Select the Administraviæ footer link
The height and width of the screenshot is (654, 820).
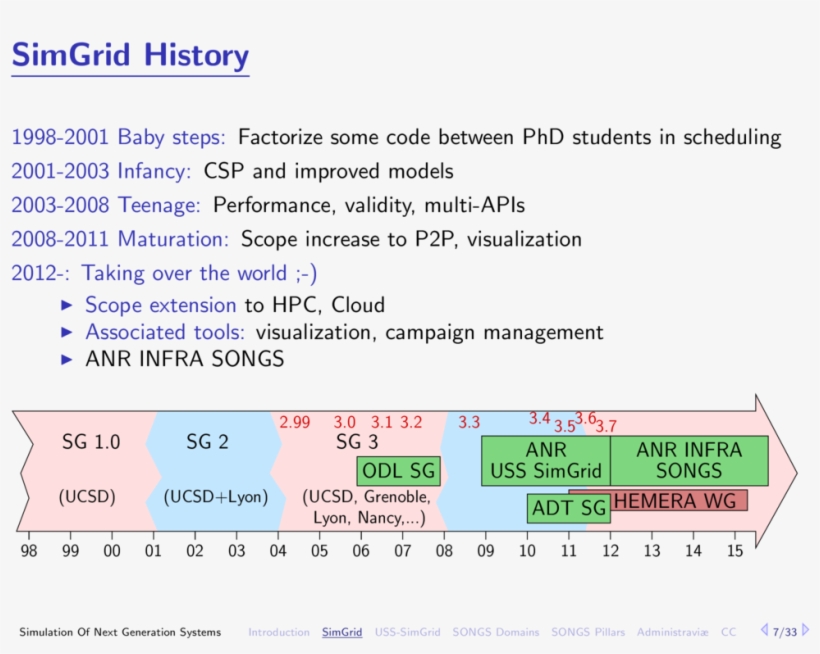click(672, 632)
